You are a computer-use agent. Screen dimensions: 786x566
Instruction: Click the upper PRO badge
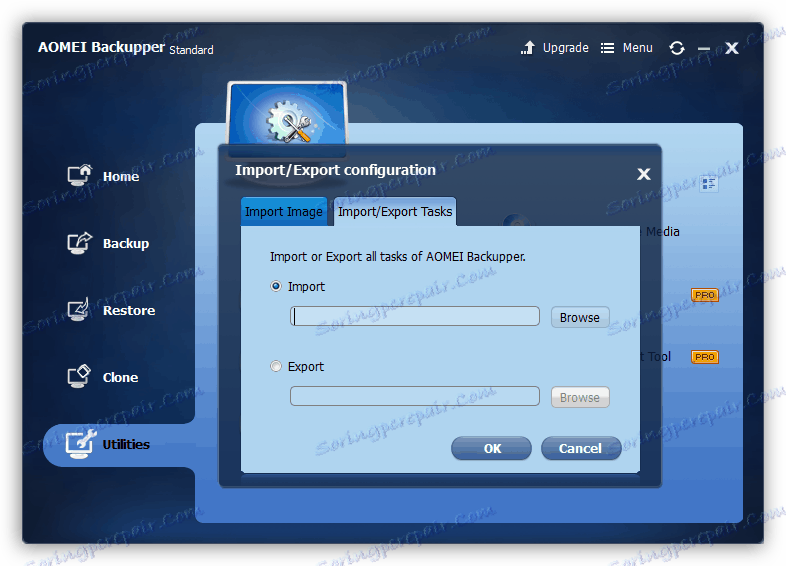coord(705,295)
